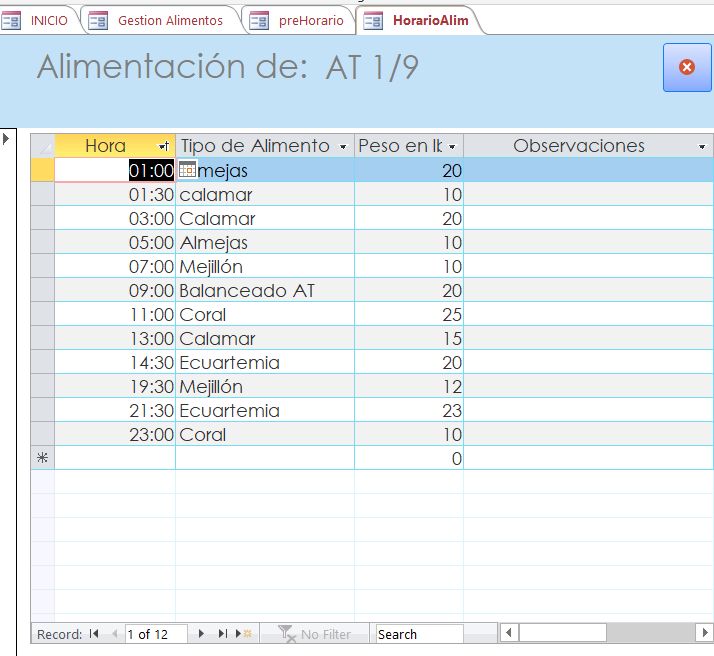The height and width of the screenshot is (656, 714).
Task: Click the No Filter indicator
Action: (314, 634)
